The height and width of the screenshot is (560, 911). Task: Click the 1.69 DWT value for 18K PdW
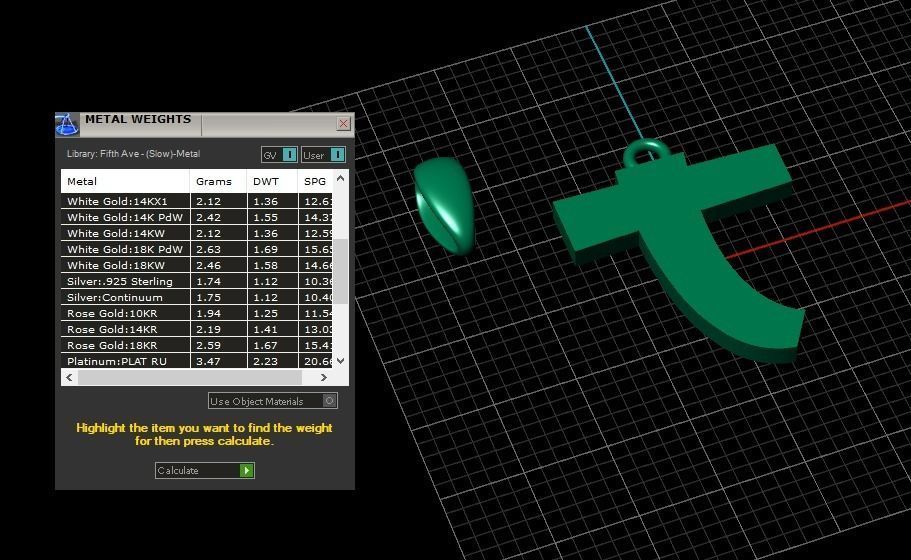(x=266, y=249)
